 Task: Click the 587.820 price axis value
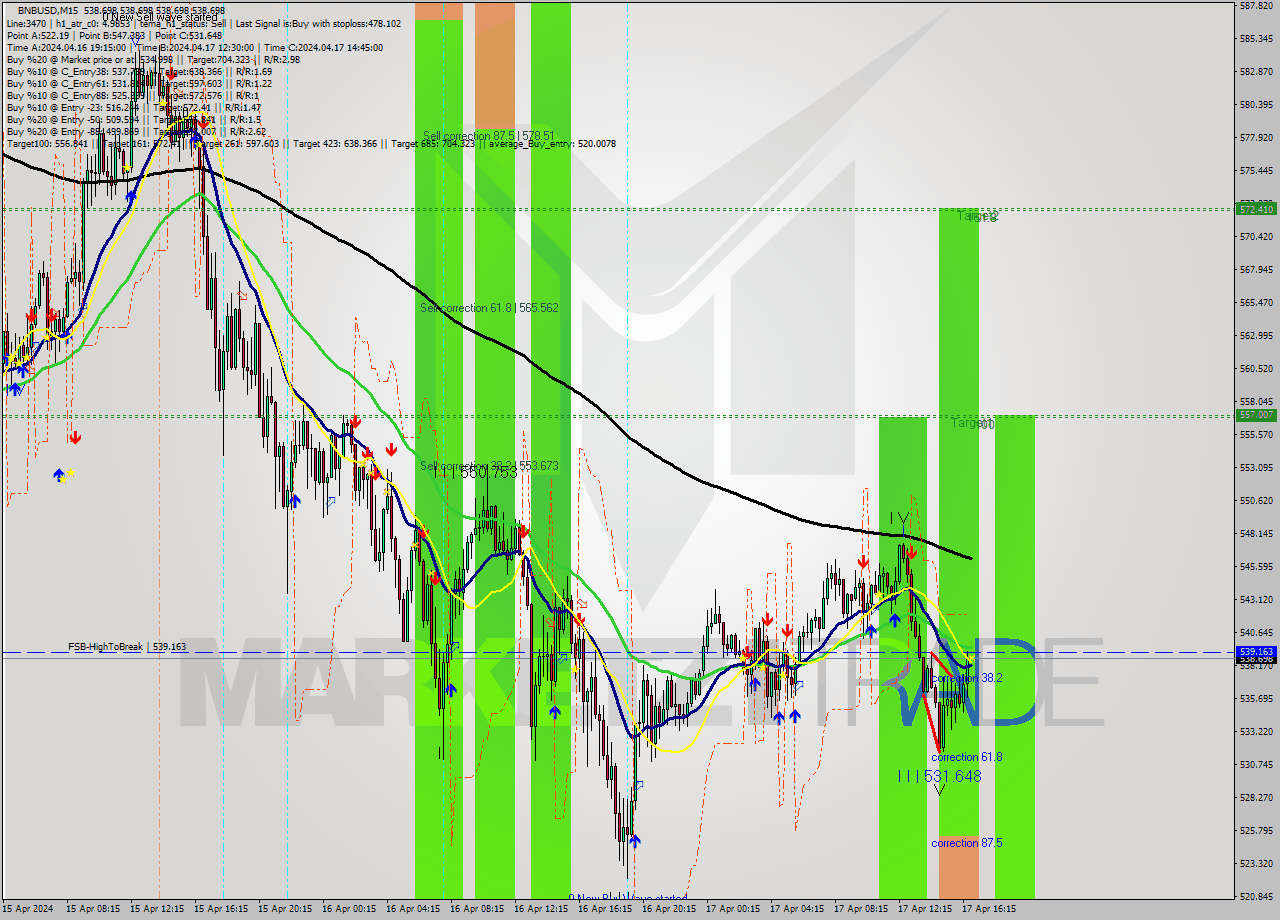coord(1256,5)
